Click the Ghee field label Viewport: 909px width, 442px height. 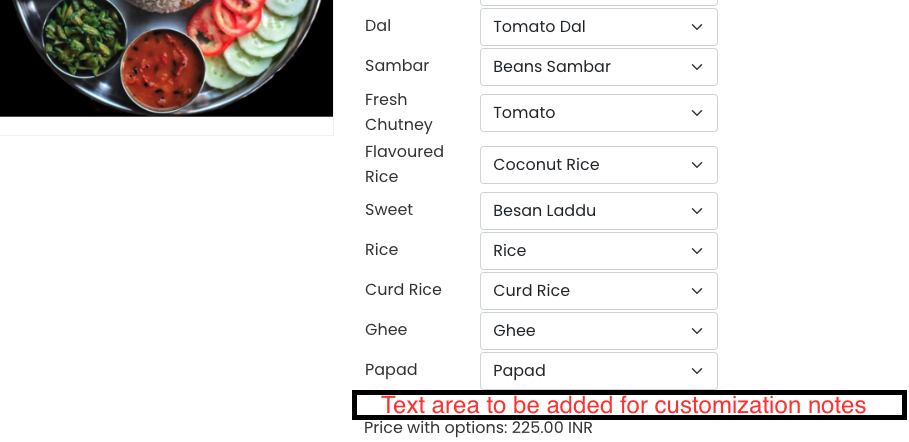[x=386, y=330]
